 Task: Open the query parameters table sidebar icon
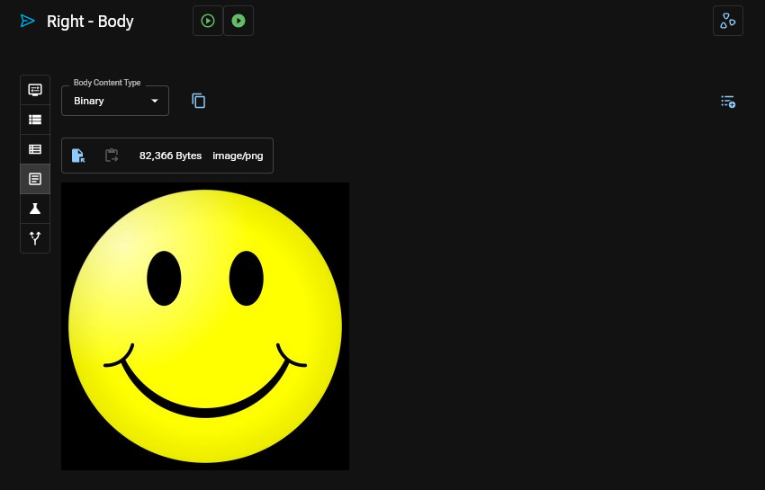pos(35,149)
